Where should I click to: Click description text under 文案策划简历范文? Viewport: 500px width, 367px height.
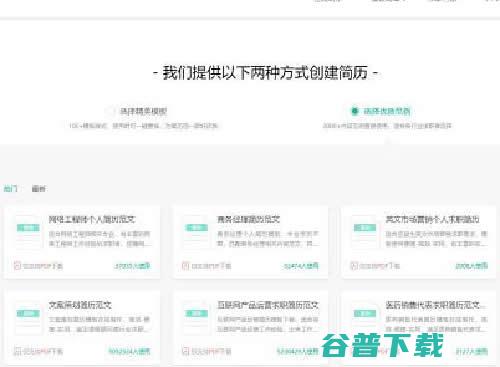[x=99, y=324]
